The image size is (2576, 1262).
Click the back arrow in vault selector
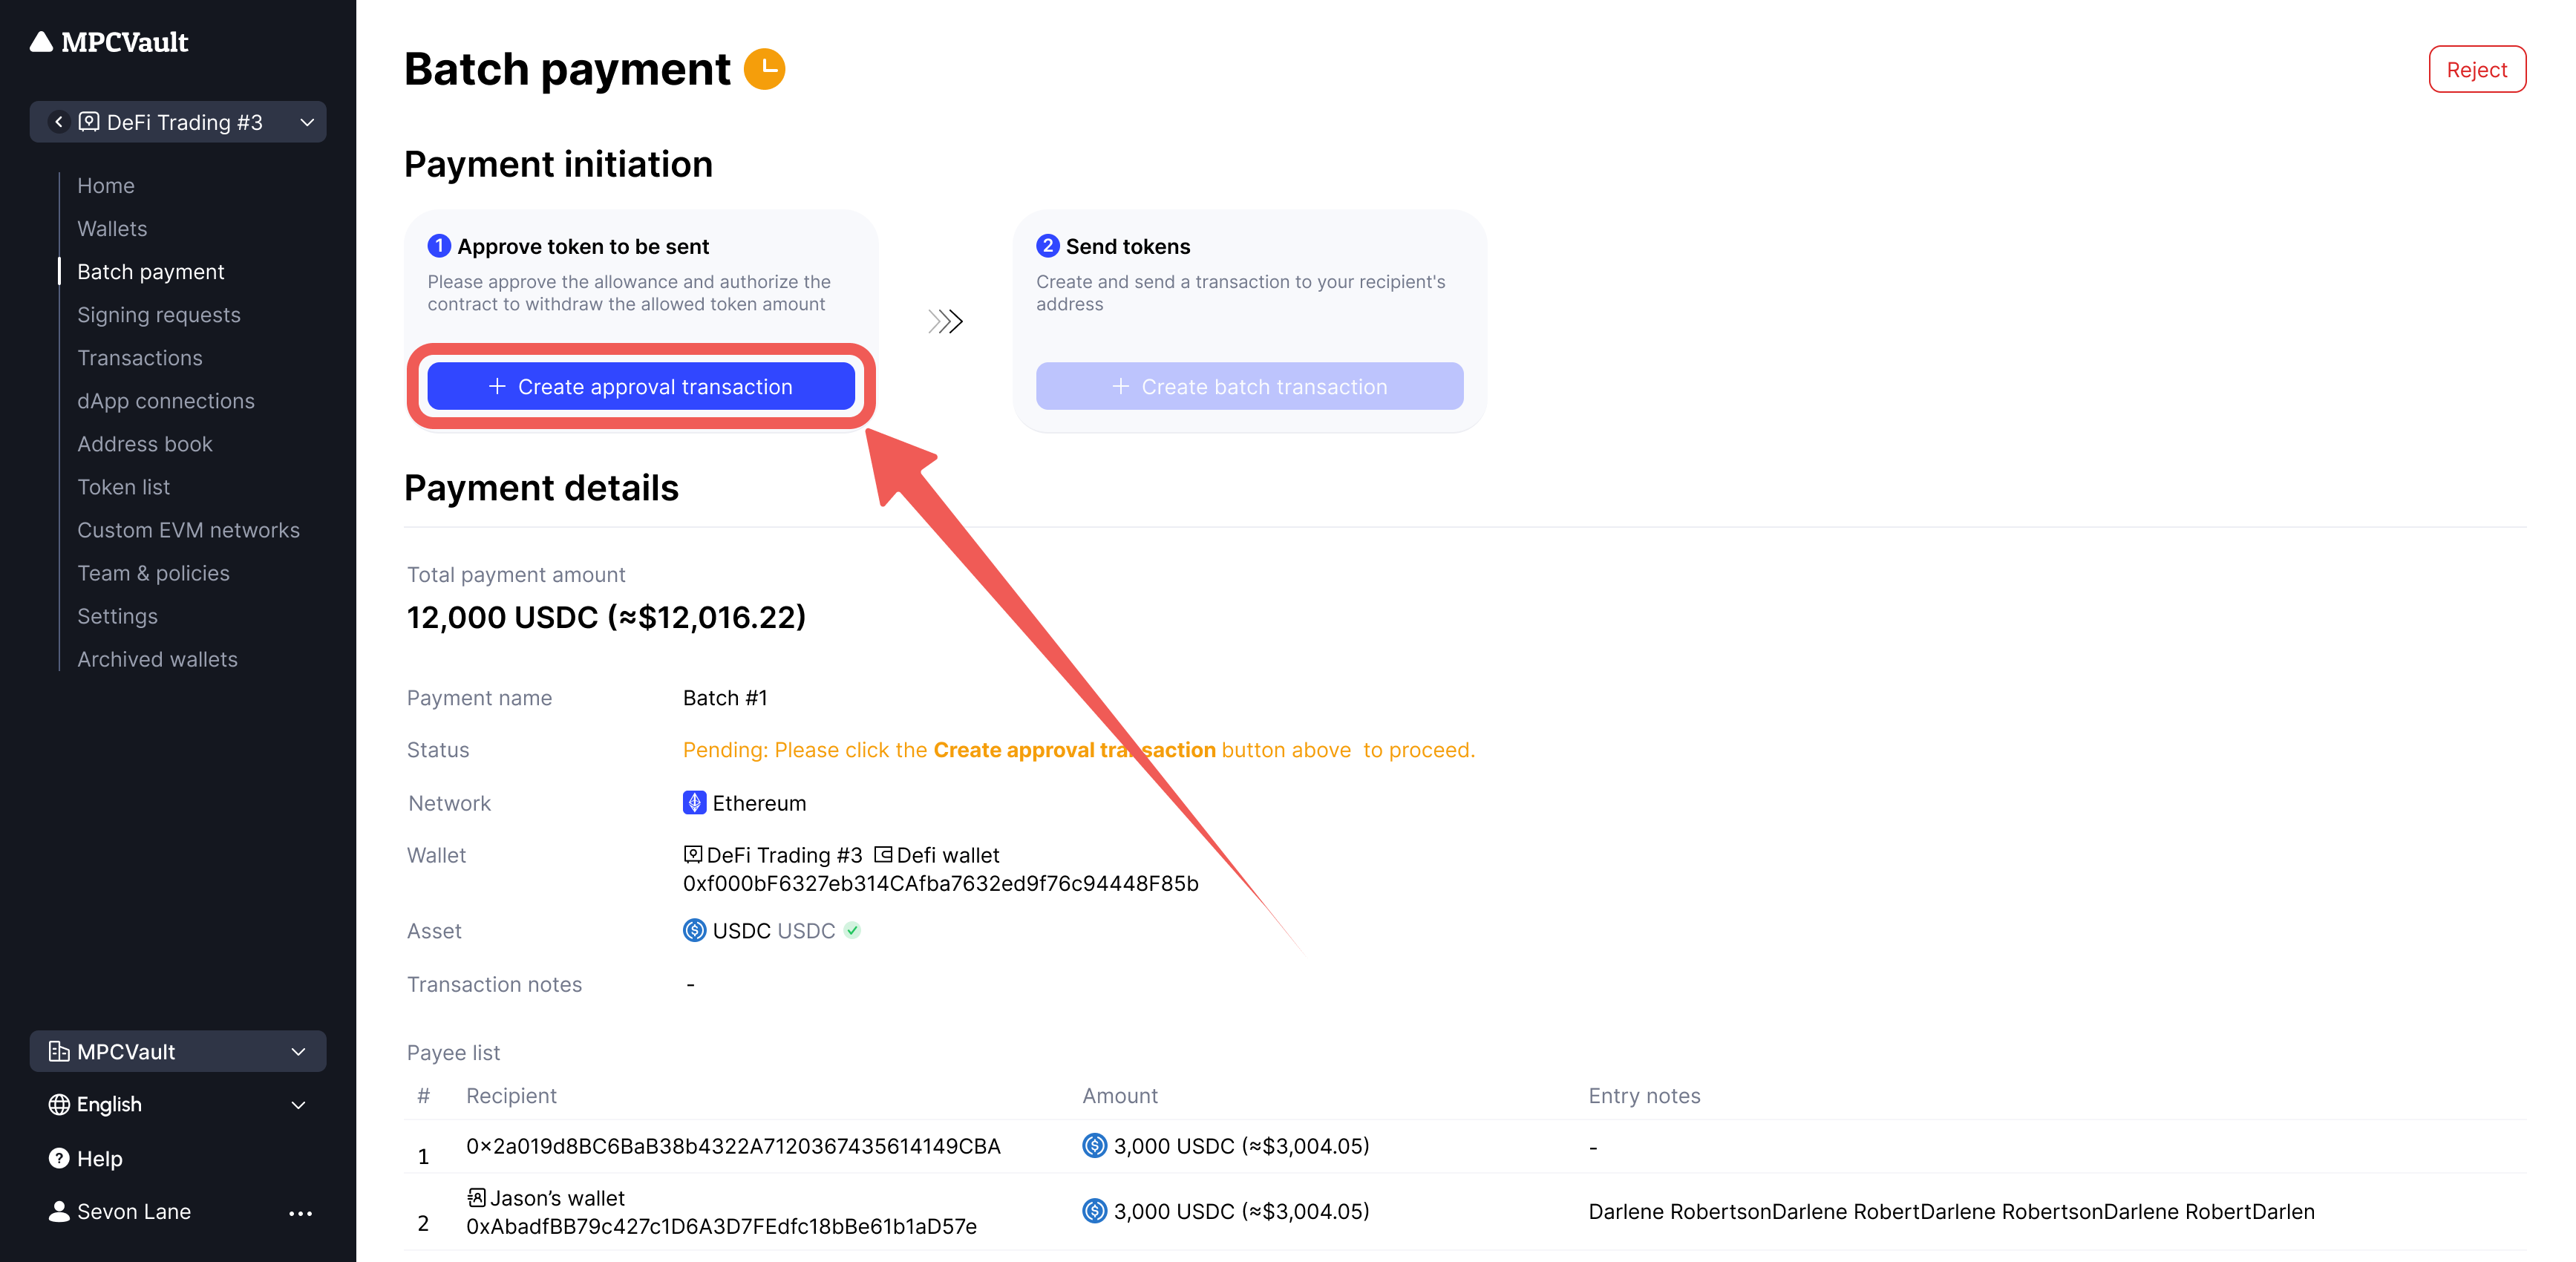point(59,122)
